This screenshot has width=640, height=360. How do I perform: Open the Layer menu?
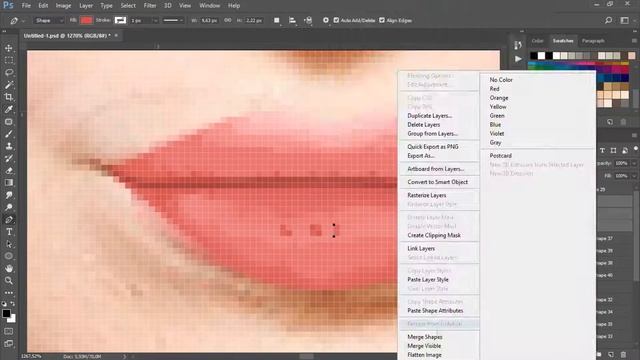(86, 6)
